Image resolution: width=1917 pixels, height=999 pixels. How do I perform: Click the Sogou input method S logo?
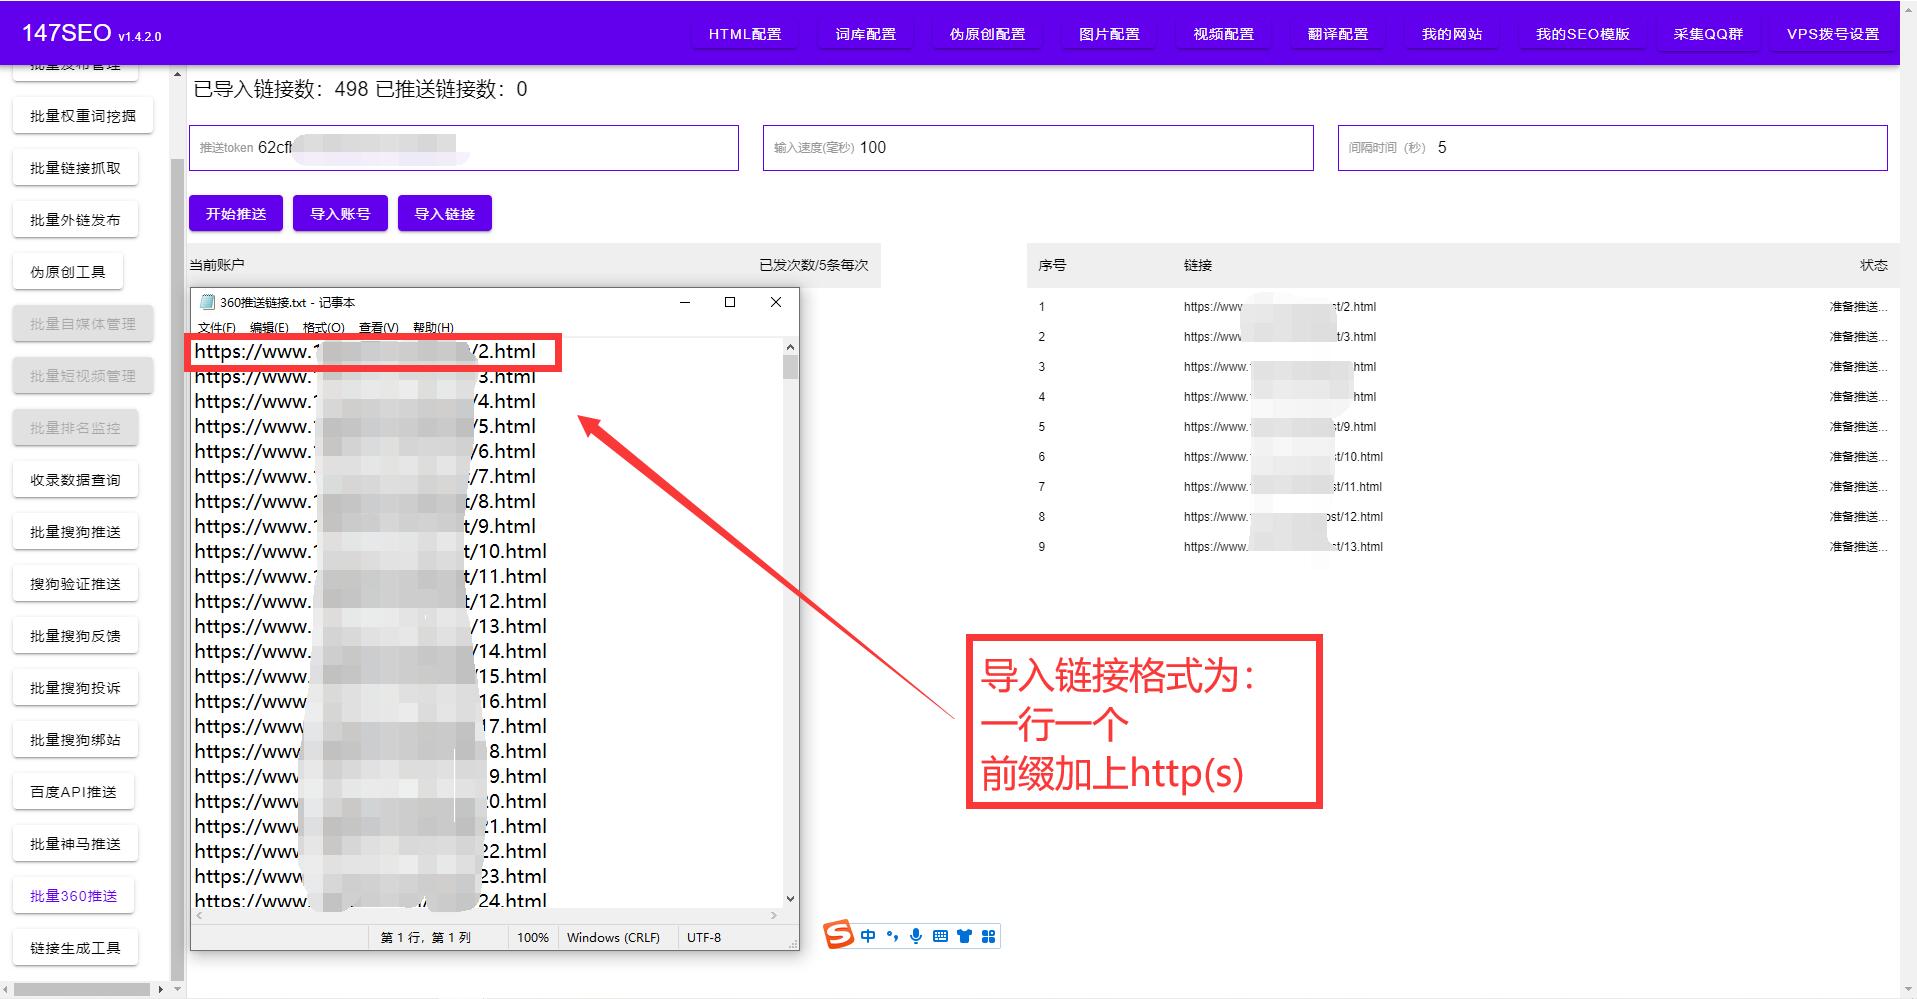pyautogui.click(x=838, y=934)
